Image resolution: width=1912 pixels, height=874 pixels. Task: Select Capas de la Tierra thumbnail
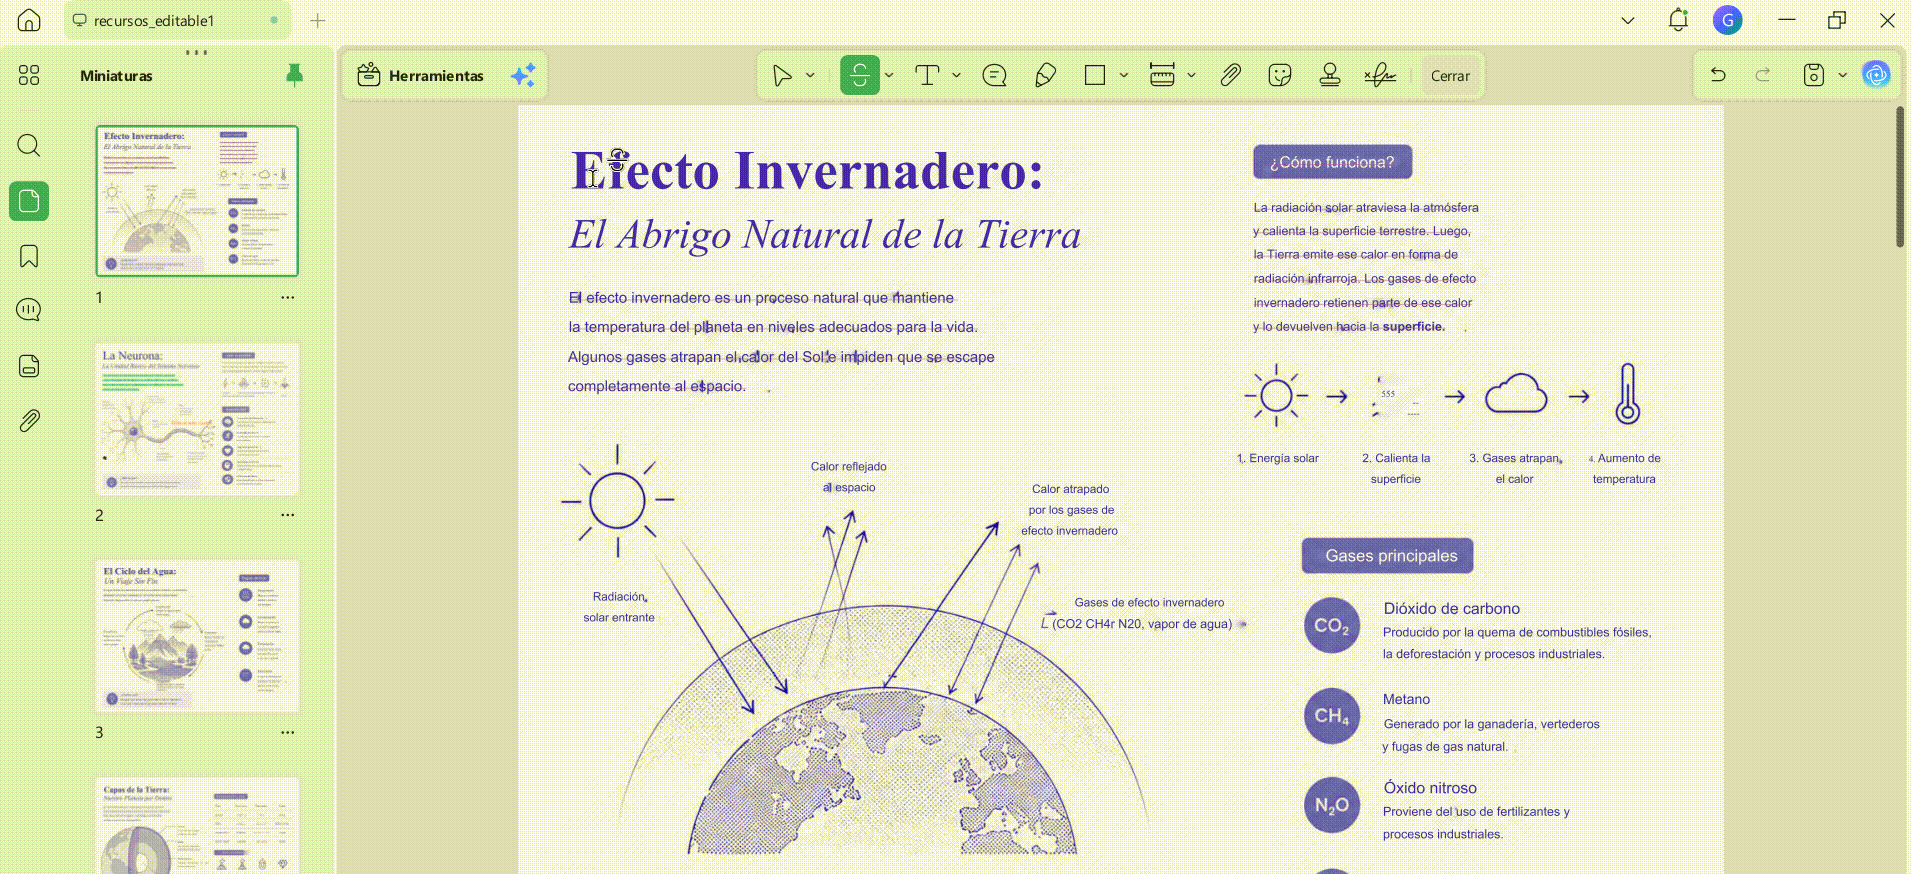coord(197,826)
